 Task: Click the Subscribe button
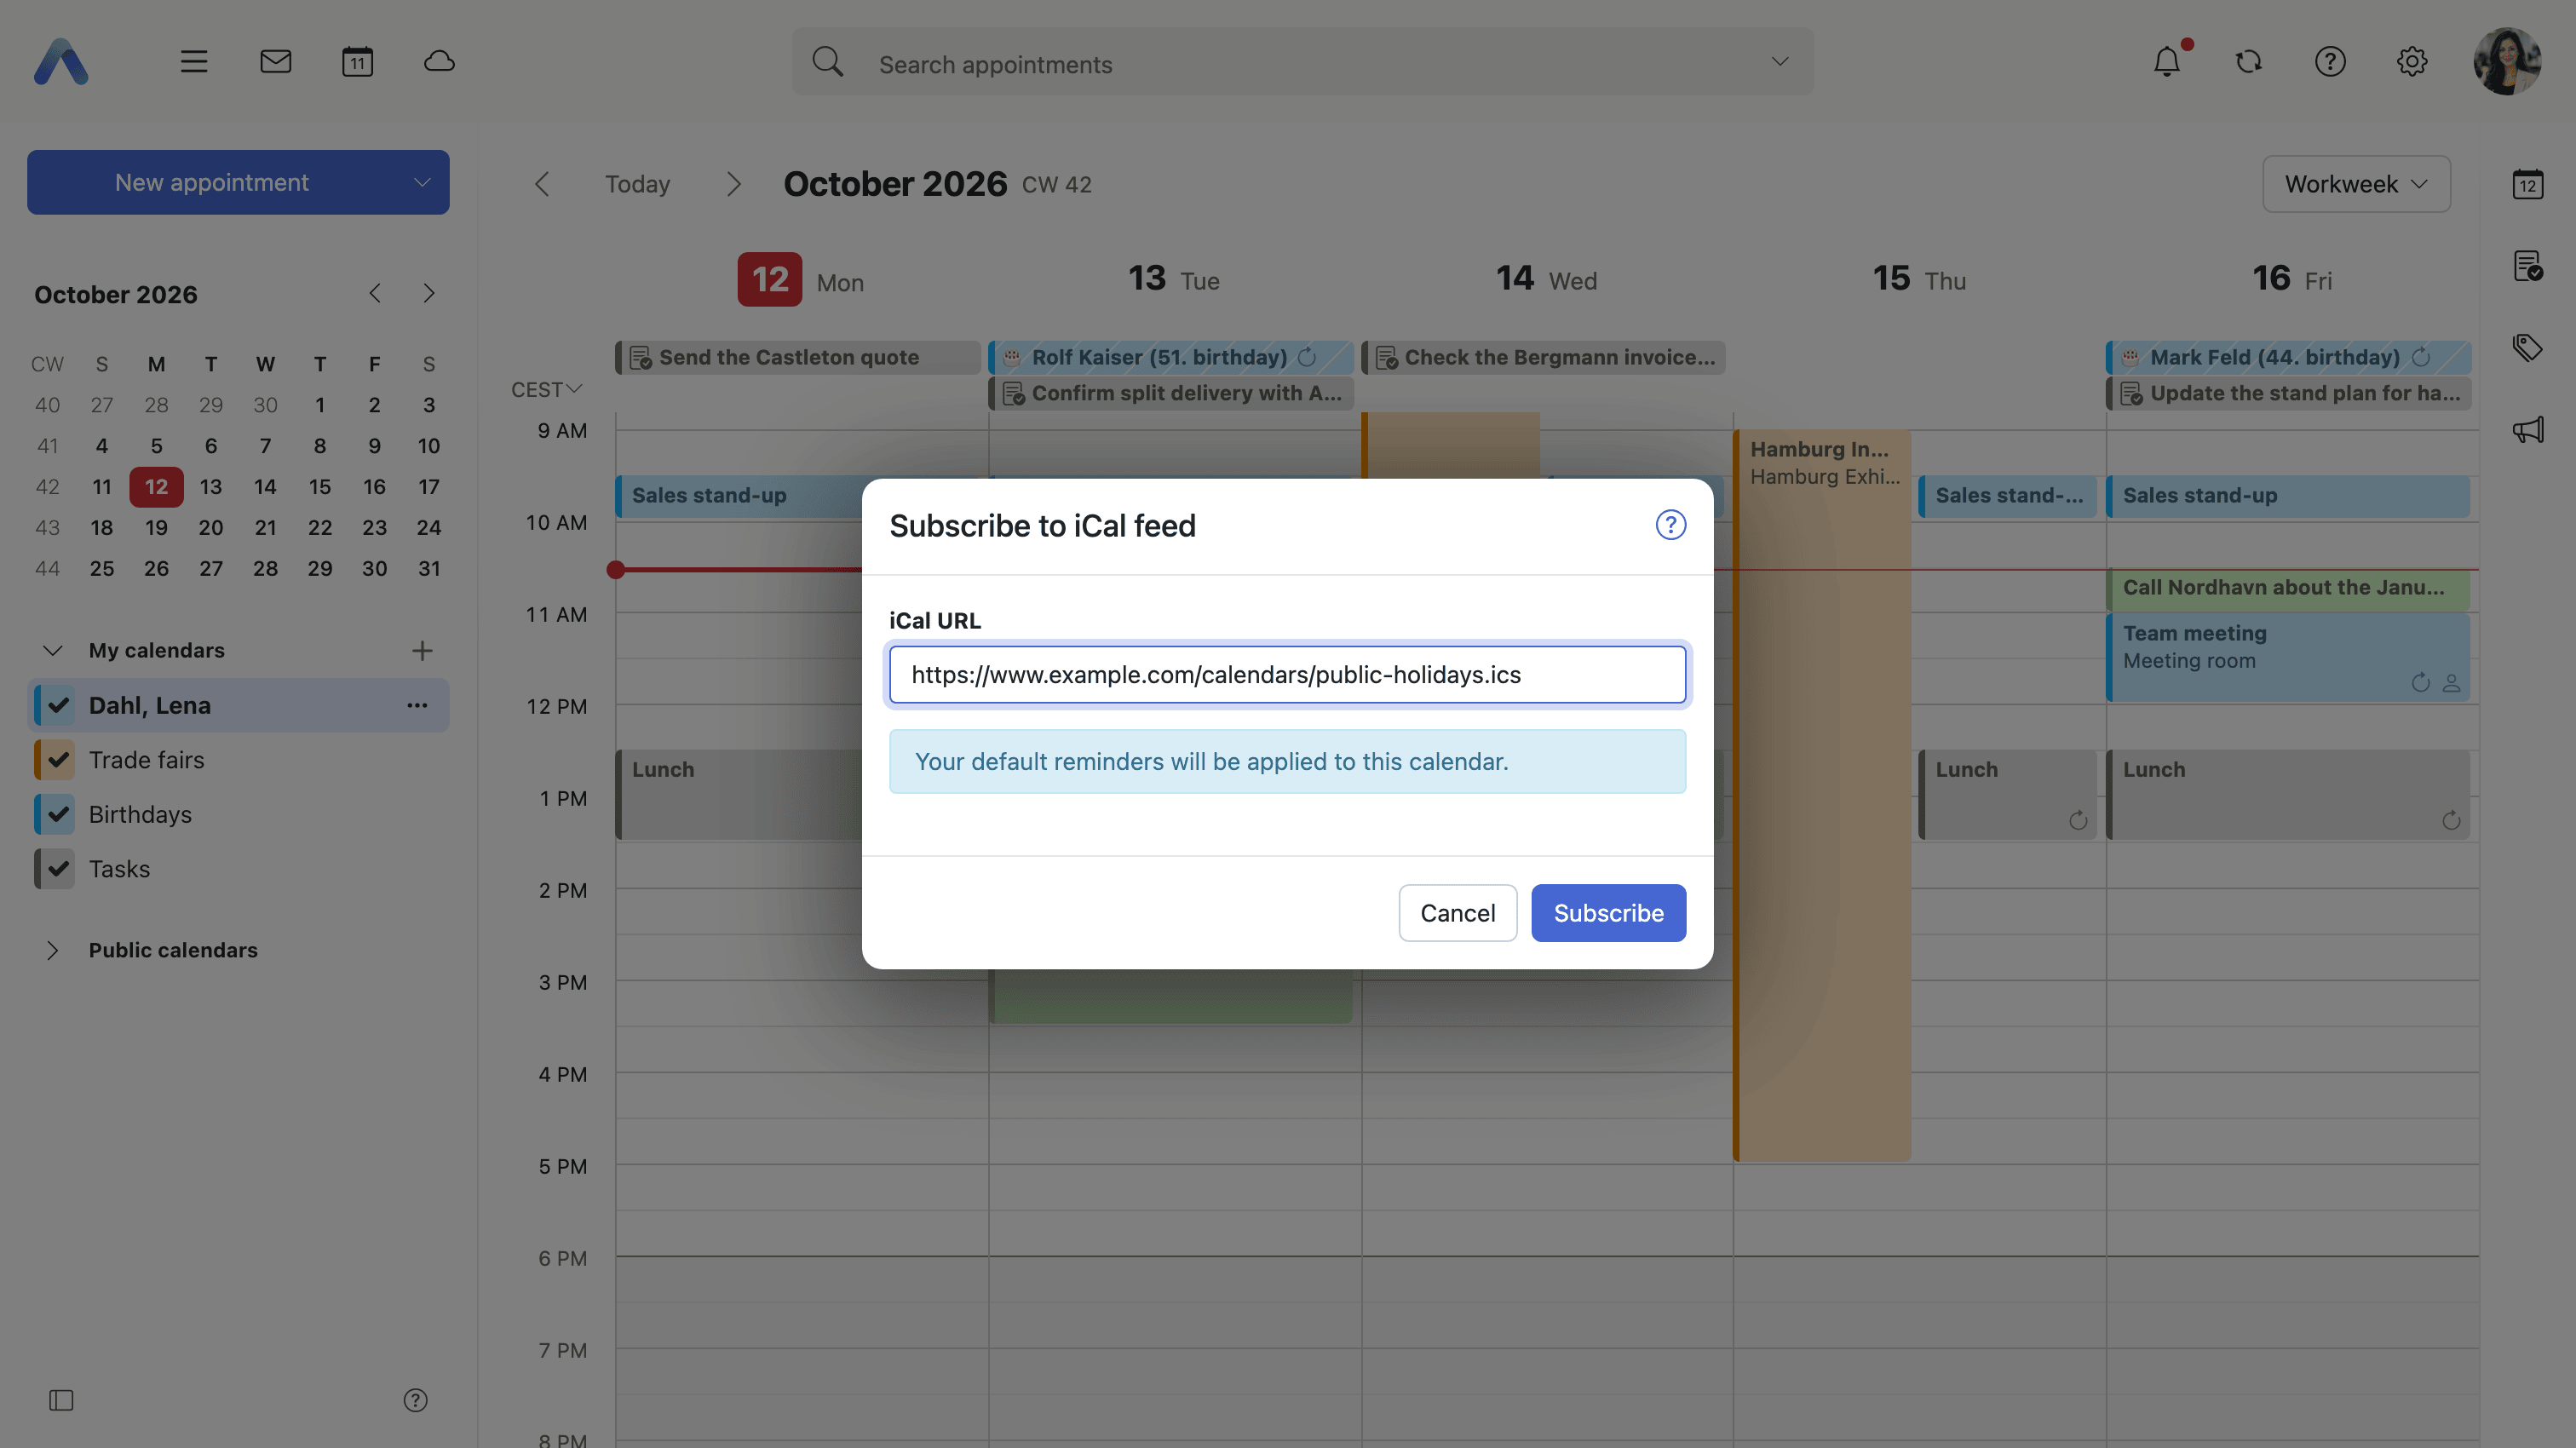pos(1609,913)
